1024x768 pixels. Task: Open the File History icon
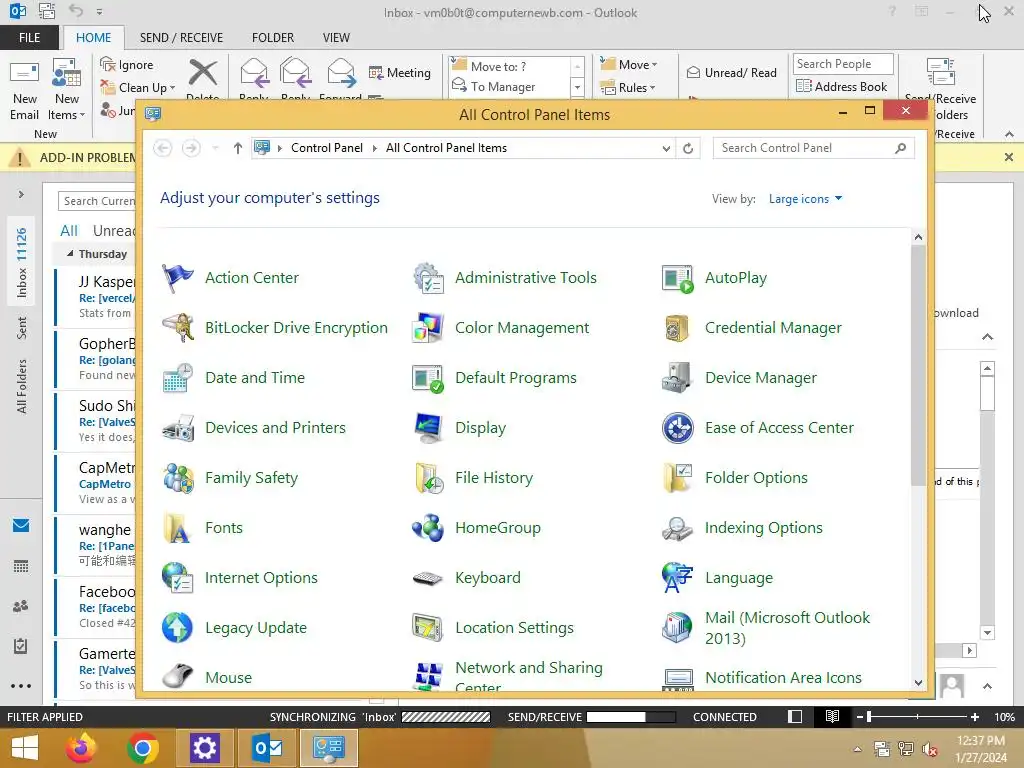[x=428, y=478]
